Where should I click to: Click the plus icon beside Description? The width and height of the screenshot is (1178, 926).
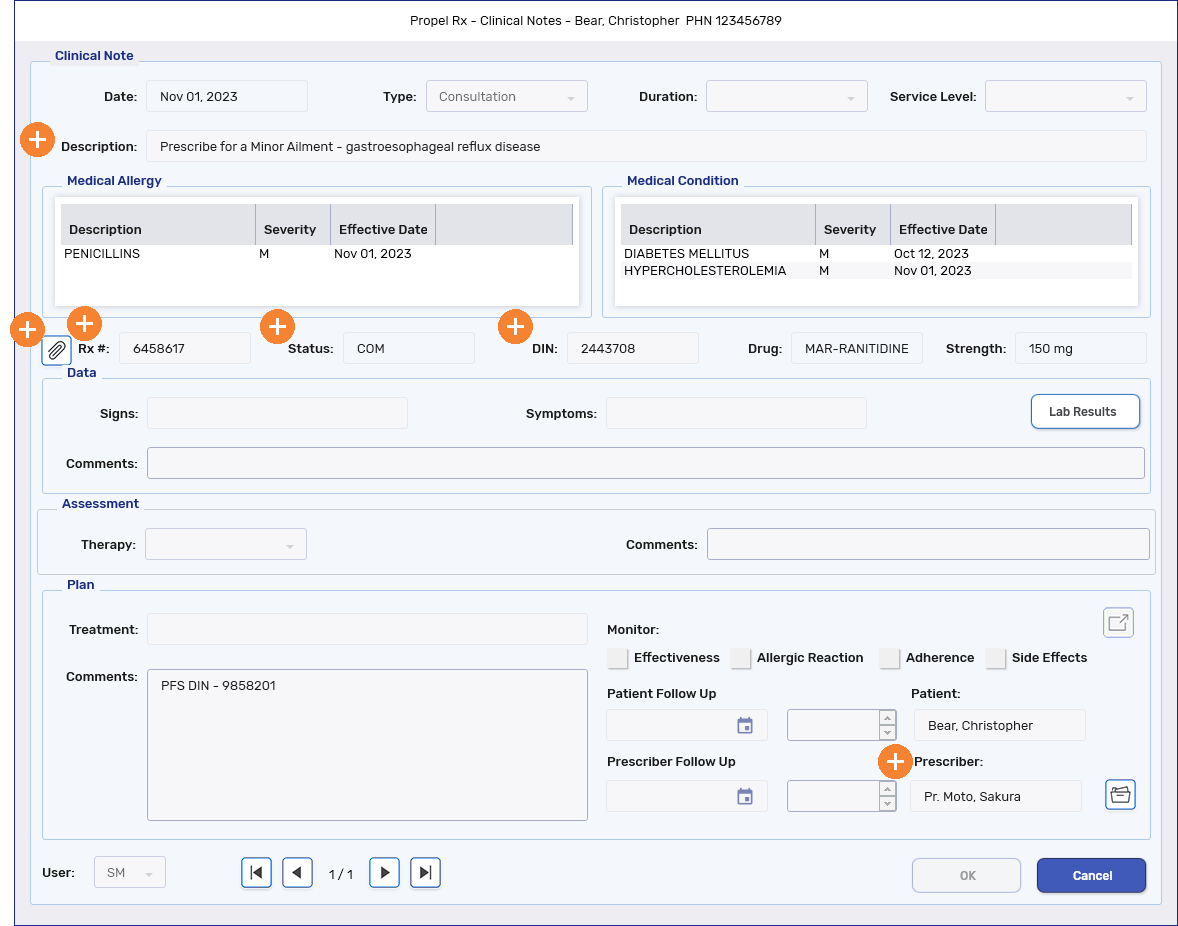[37, 140]
